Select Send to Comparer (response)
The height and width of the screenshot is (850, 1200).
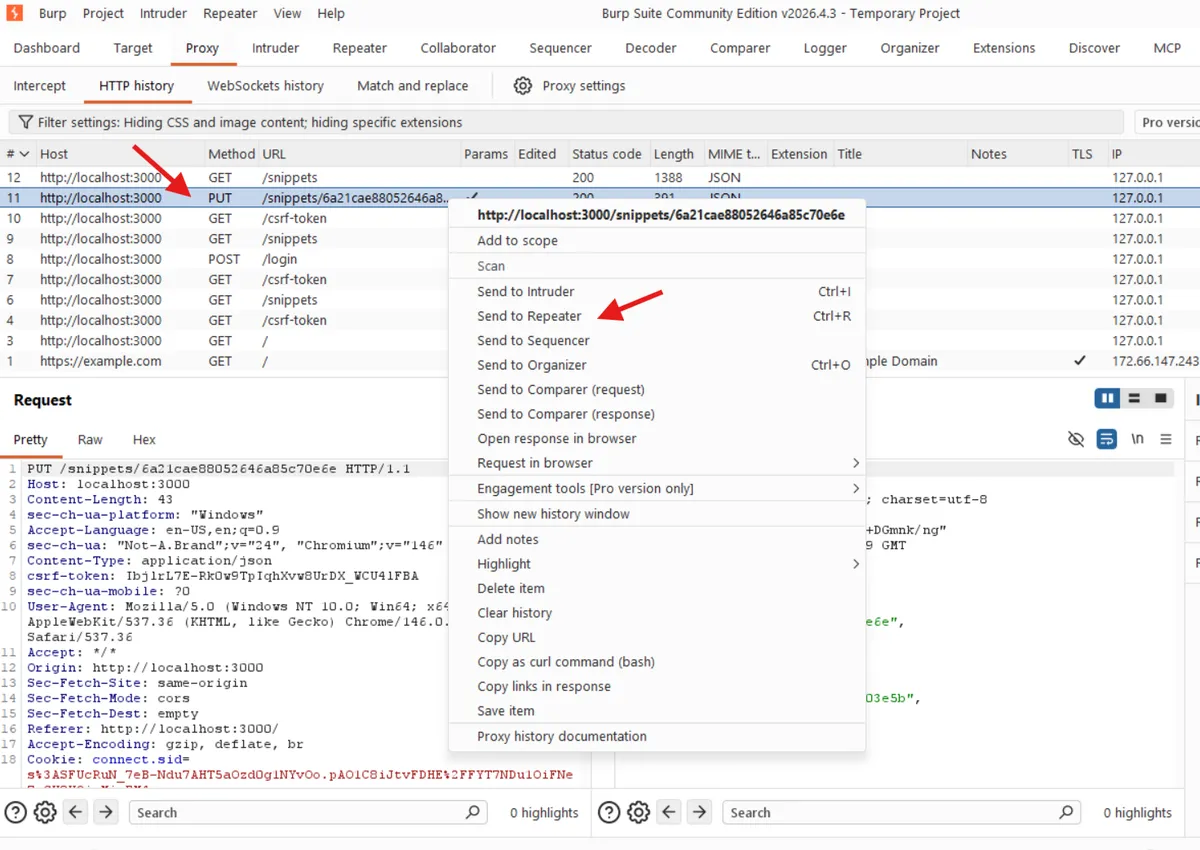pos(657,414)
